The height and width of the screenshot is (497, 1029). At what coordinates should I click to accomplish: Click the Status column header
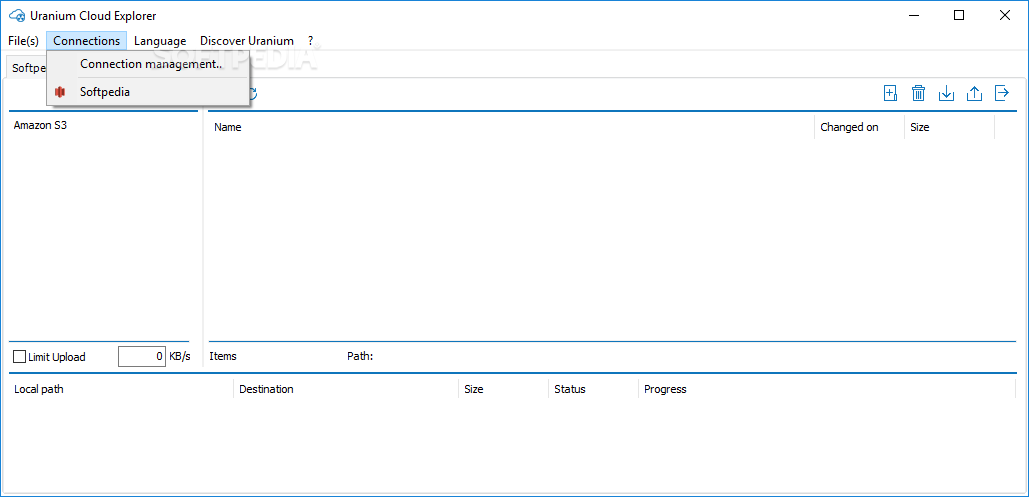(x=593, y=389)
